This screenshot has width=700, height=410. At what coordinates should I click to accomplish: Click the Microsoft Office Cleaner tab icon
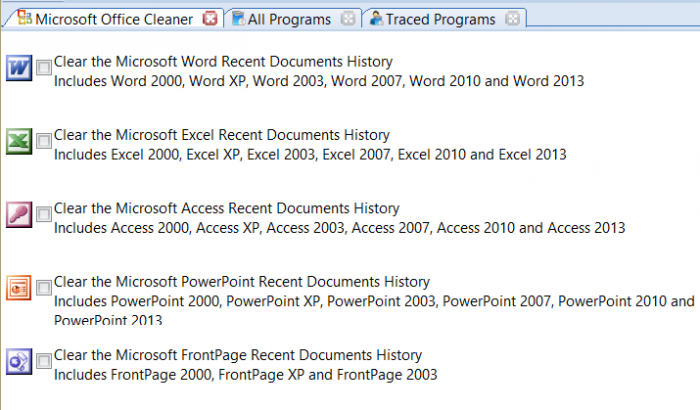(25, 18)
